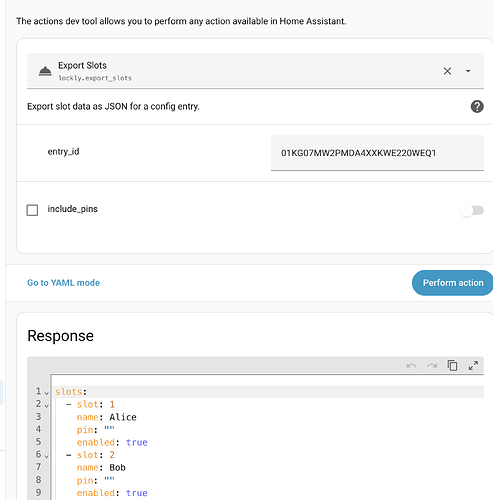493x500 pixels.
Task: Toggle the include_pins switch on
Action: (472, 210)
